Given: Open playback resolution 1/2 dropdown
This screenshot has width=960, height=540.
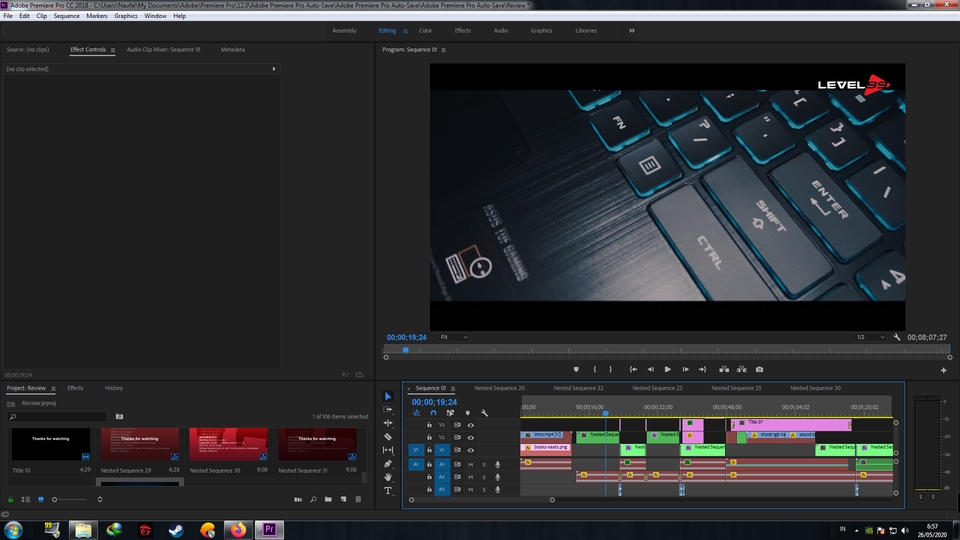Looking at the screenshot, I should (x=871, y=337).
